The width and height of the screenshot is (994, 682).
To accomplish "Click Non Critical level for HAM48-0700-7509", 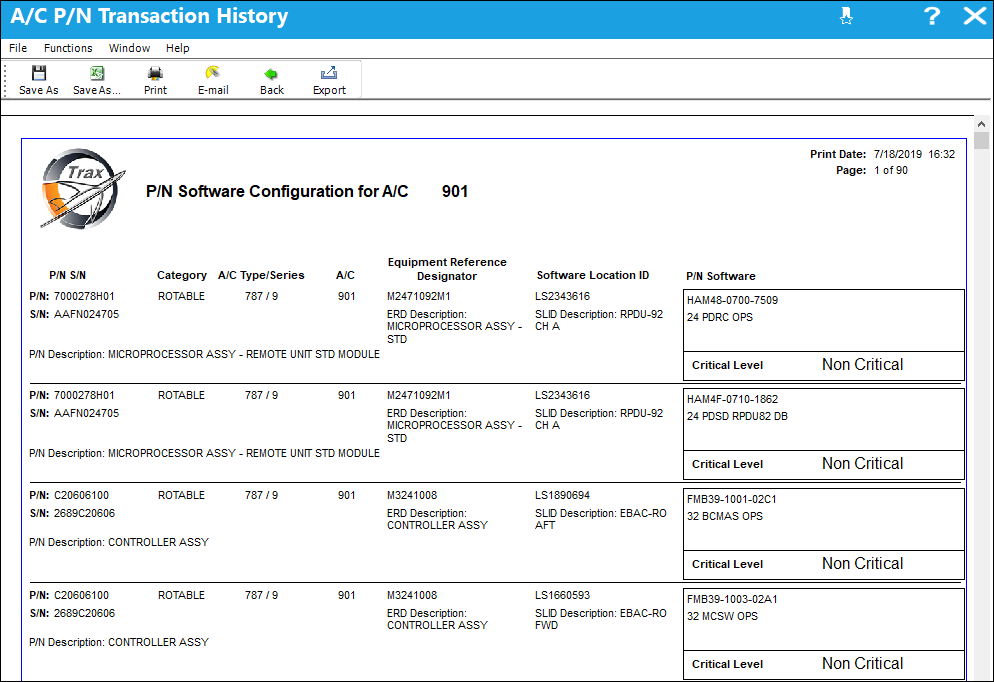I will point(862,364).
